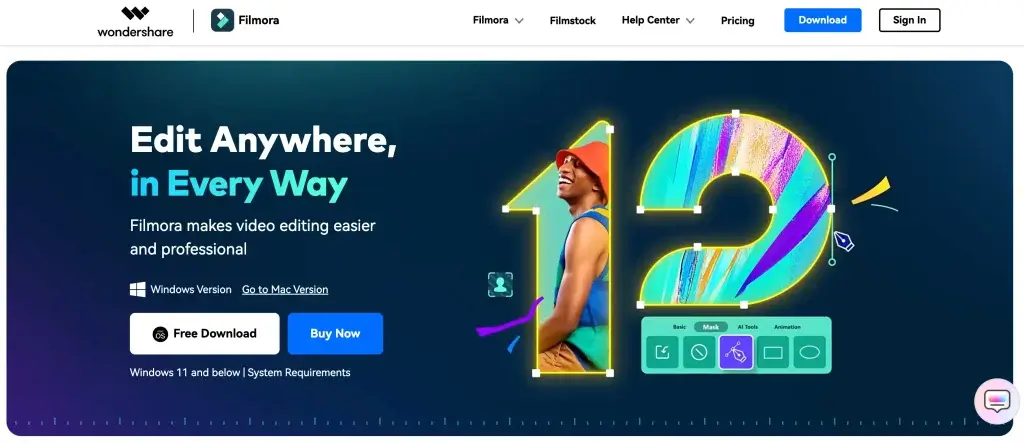Click the blue Download button
The image size is (1024, 444).
click(823, 20)
